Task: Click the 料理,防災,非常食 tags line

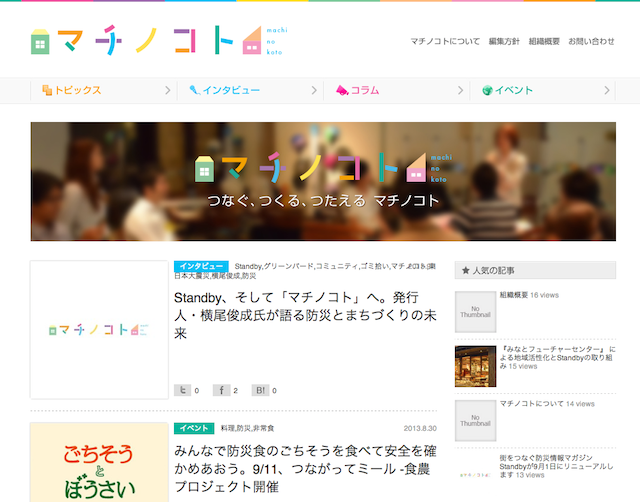Action: [x=247, y=428]
